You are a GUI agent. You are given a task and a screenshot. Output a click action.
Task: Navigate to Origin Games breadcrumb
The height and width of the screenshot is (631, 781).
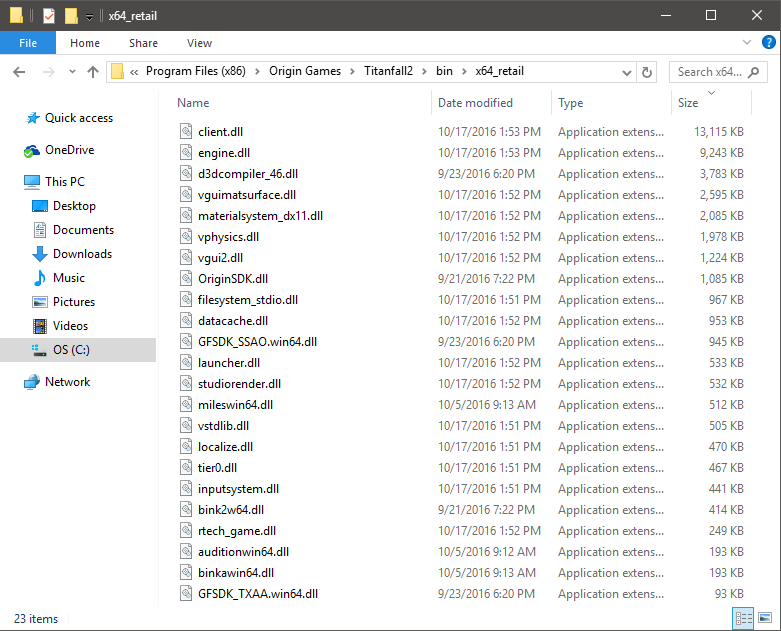point(305,71)
